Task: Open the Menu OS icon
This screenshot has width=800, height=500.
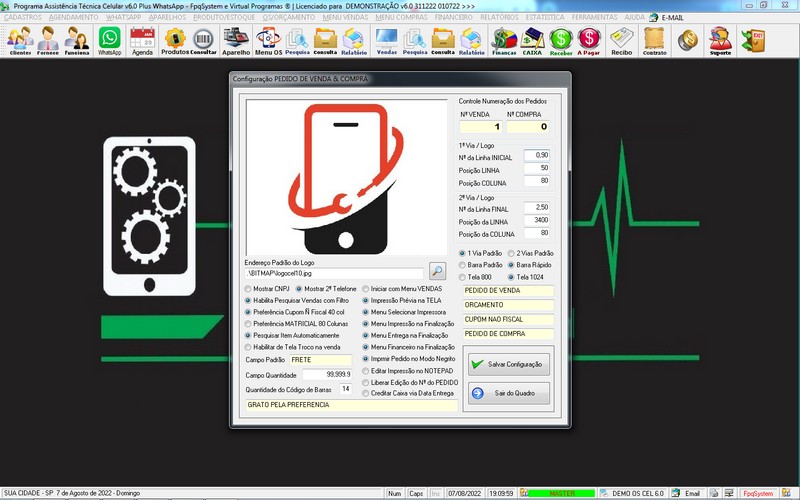Action: coord(268,41)
